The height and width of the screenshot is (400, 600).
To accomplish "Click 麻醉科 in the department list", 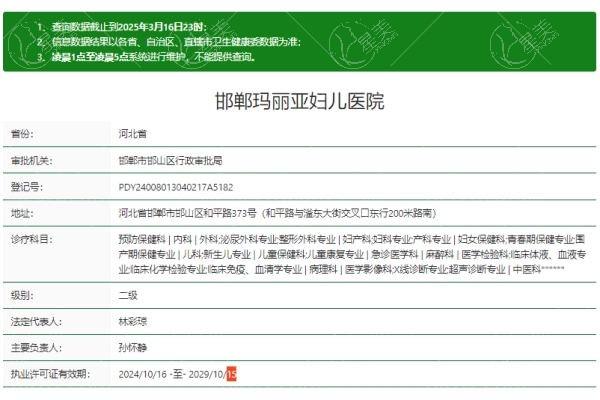I will click(440, 254).
